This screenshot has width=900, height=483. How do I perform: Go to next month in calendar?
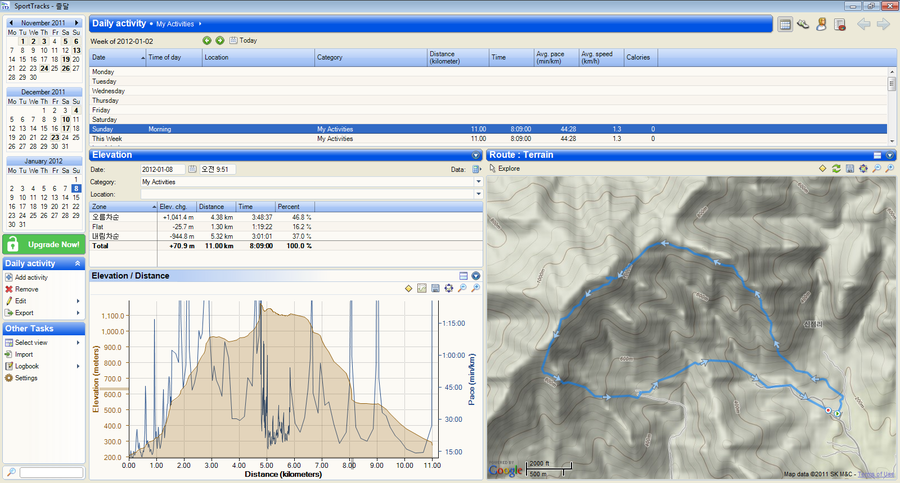pos(76,23)
